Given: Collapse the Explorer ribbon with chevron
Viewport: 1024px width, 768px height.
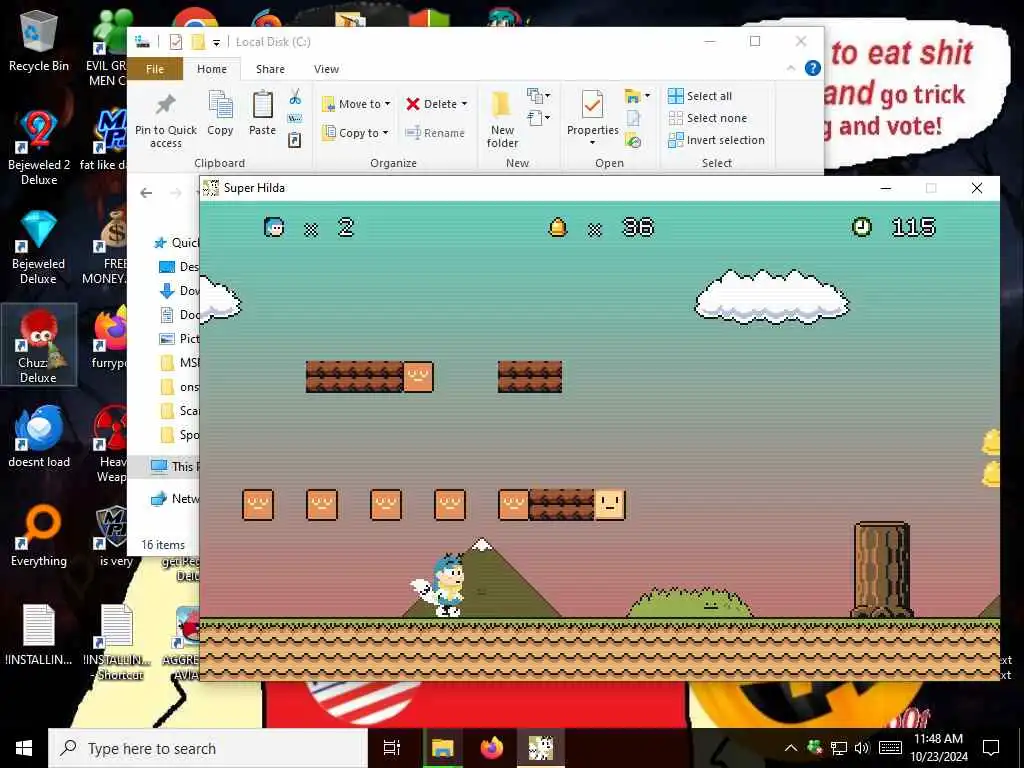Looking at the screenshot, I should point(791,69).
